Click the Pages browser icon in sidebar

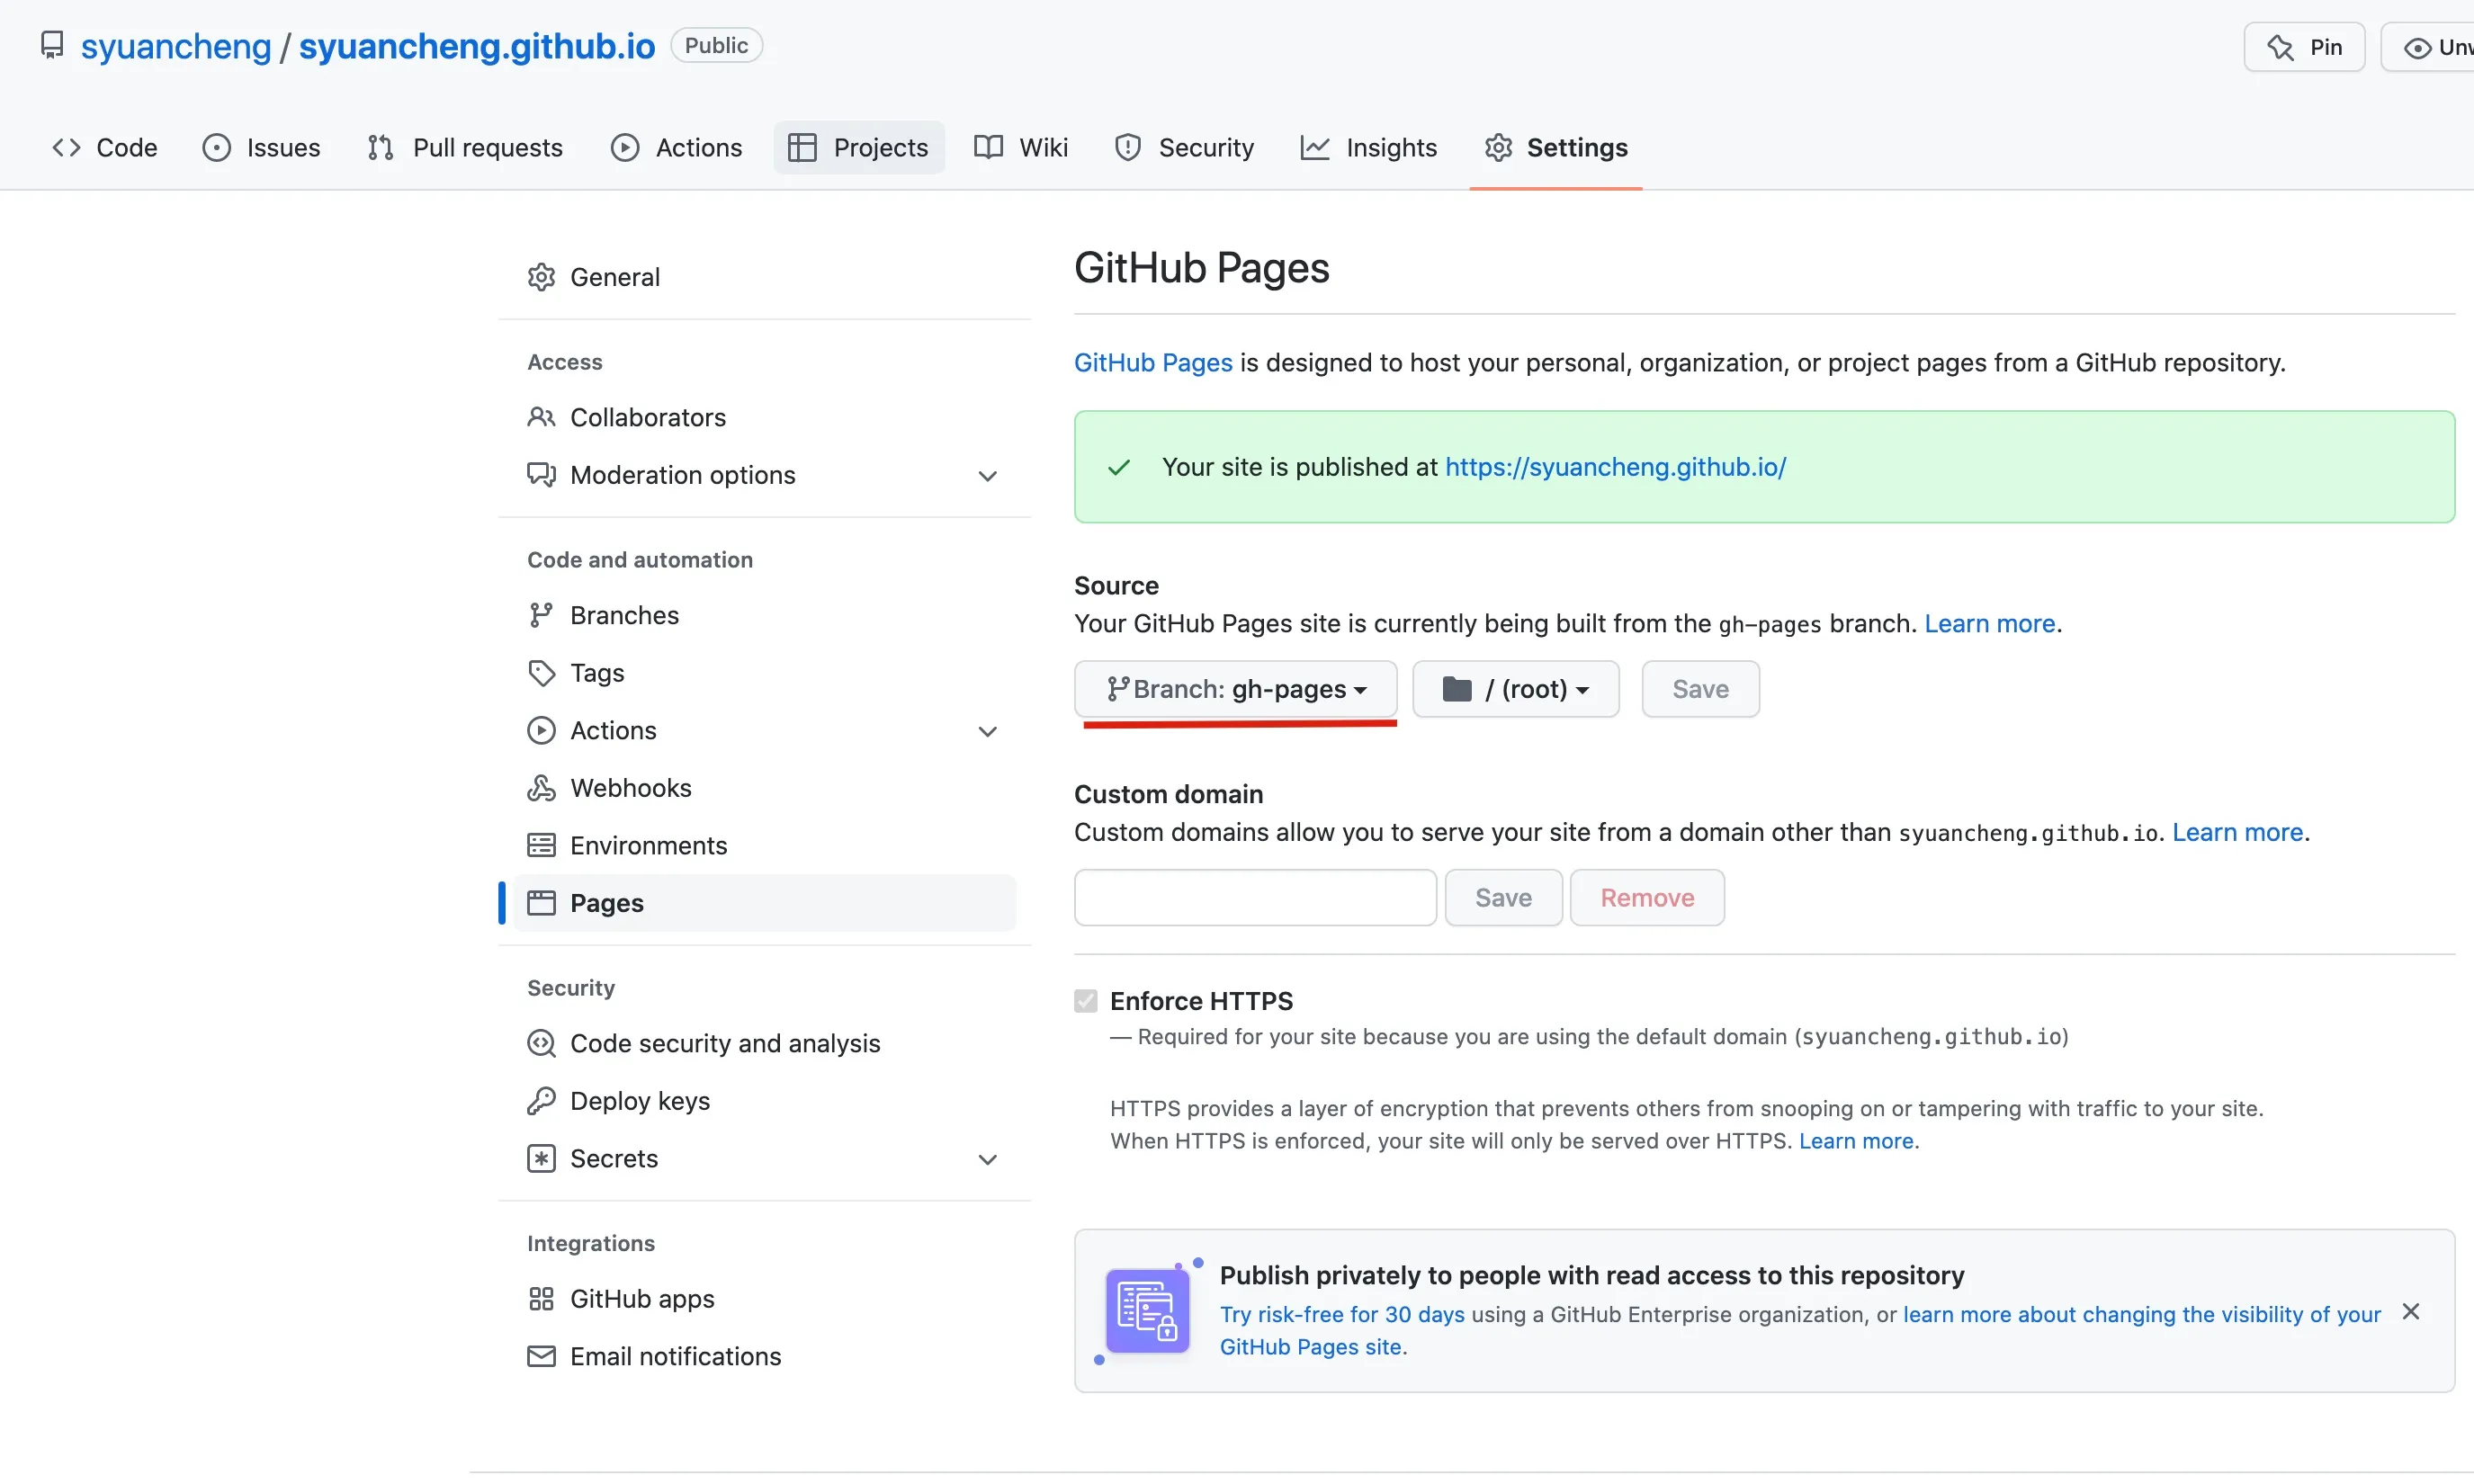(x=541, y=903)
